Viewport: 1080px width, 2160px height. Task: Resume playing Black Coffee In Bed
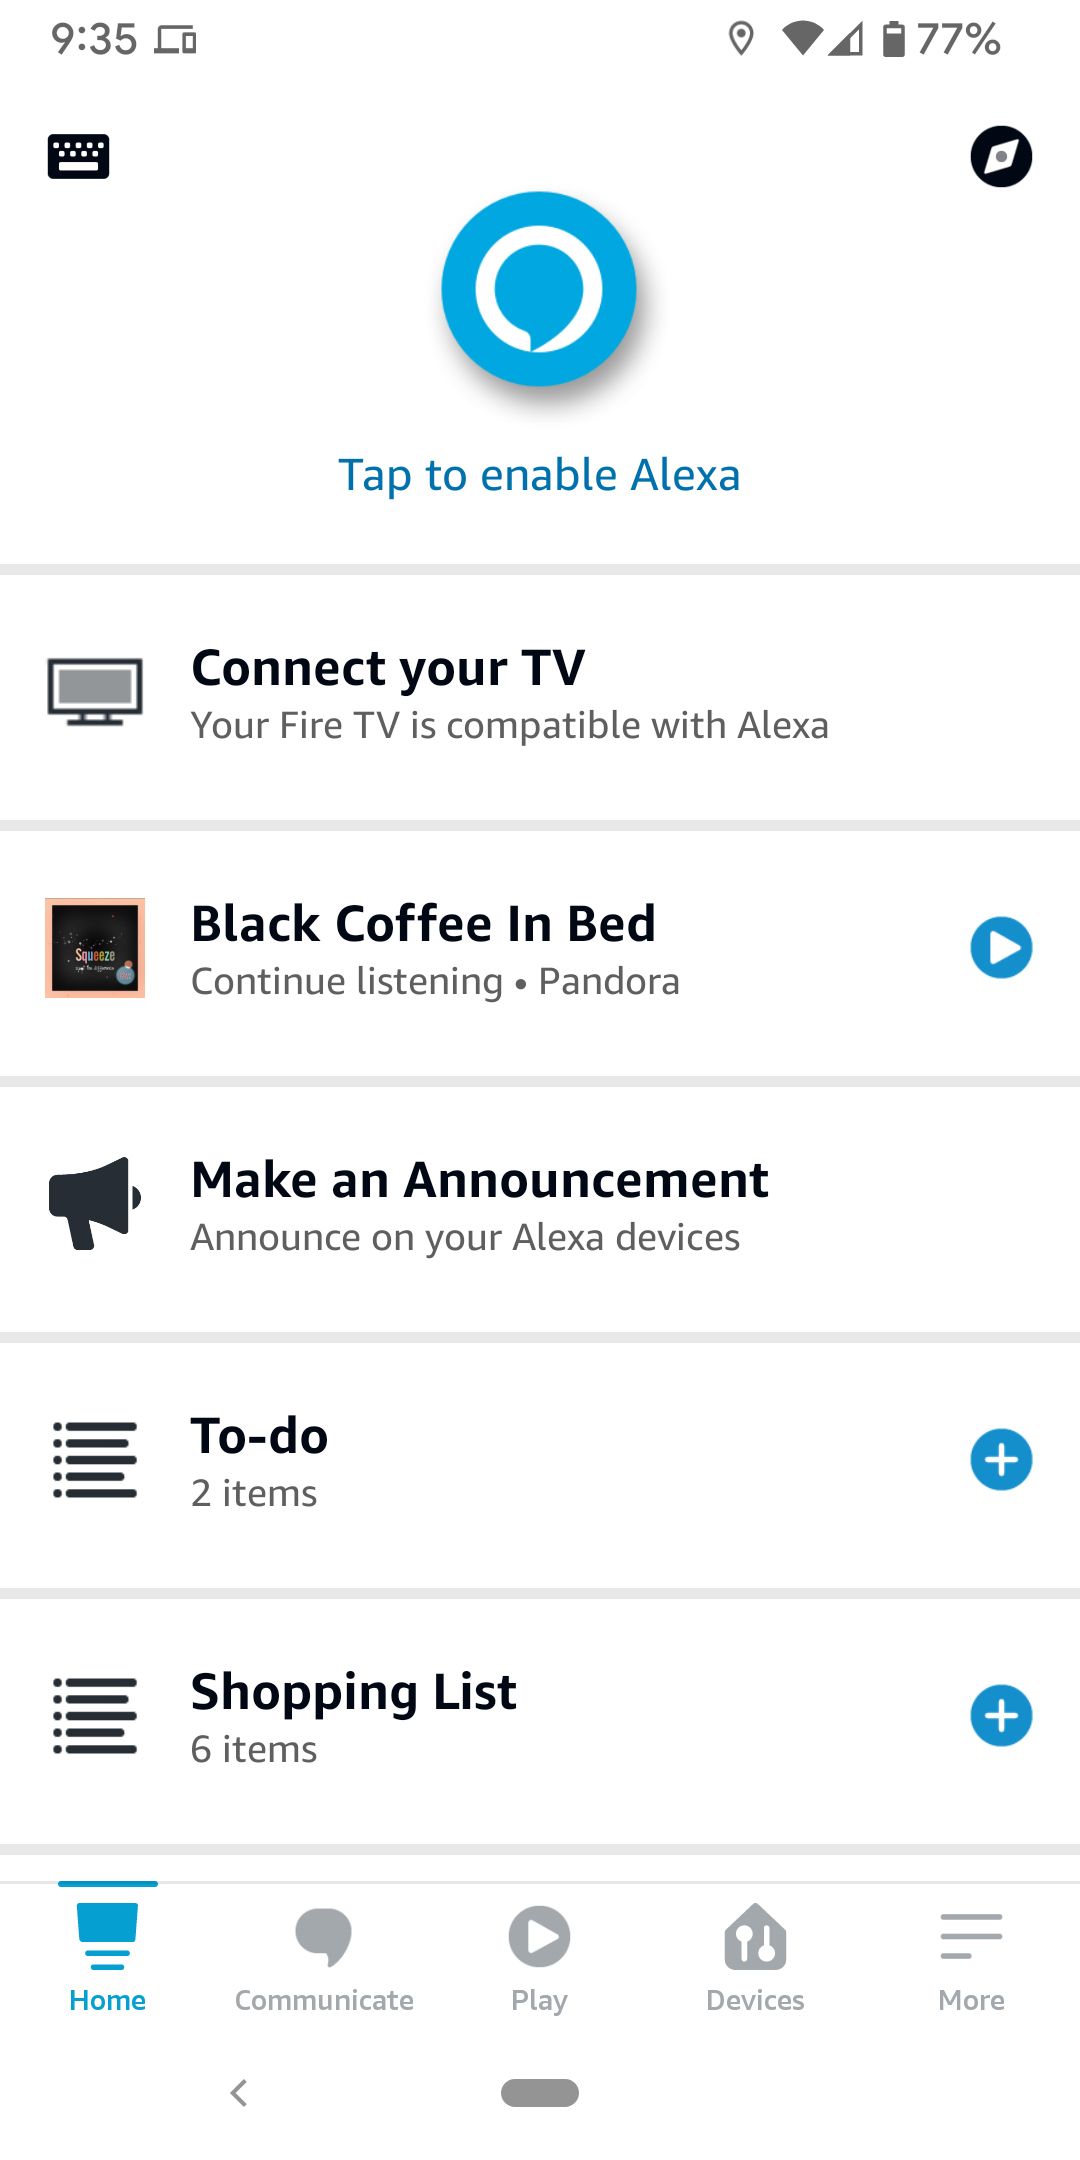(1001, 948)
